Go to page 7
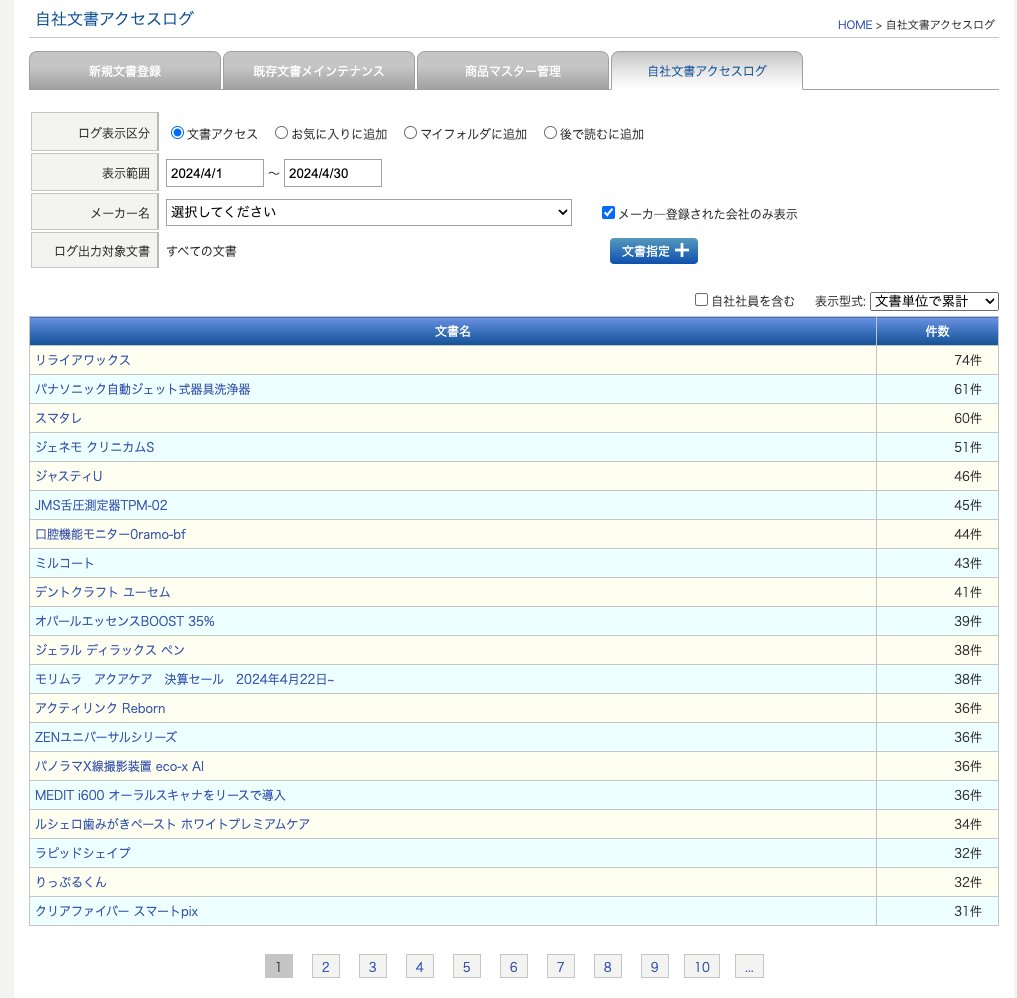1017x998 pixels. 560,966
